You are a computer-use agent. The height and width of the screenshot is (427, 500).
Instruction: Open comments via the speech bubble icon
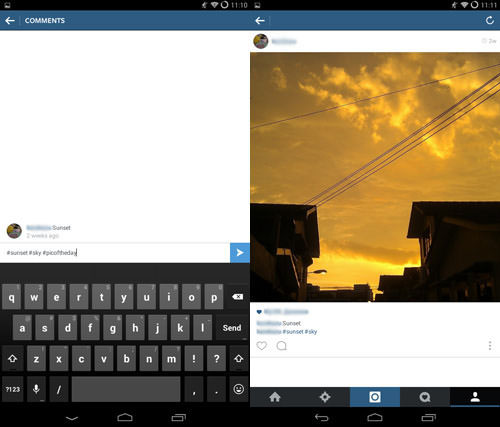282,346
